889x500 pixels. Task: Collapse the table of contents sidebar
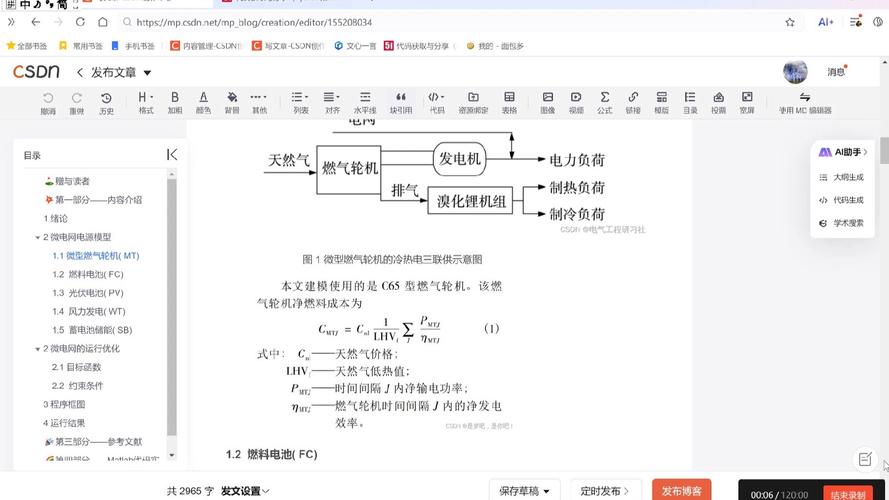172,155
